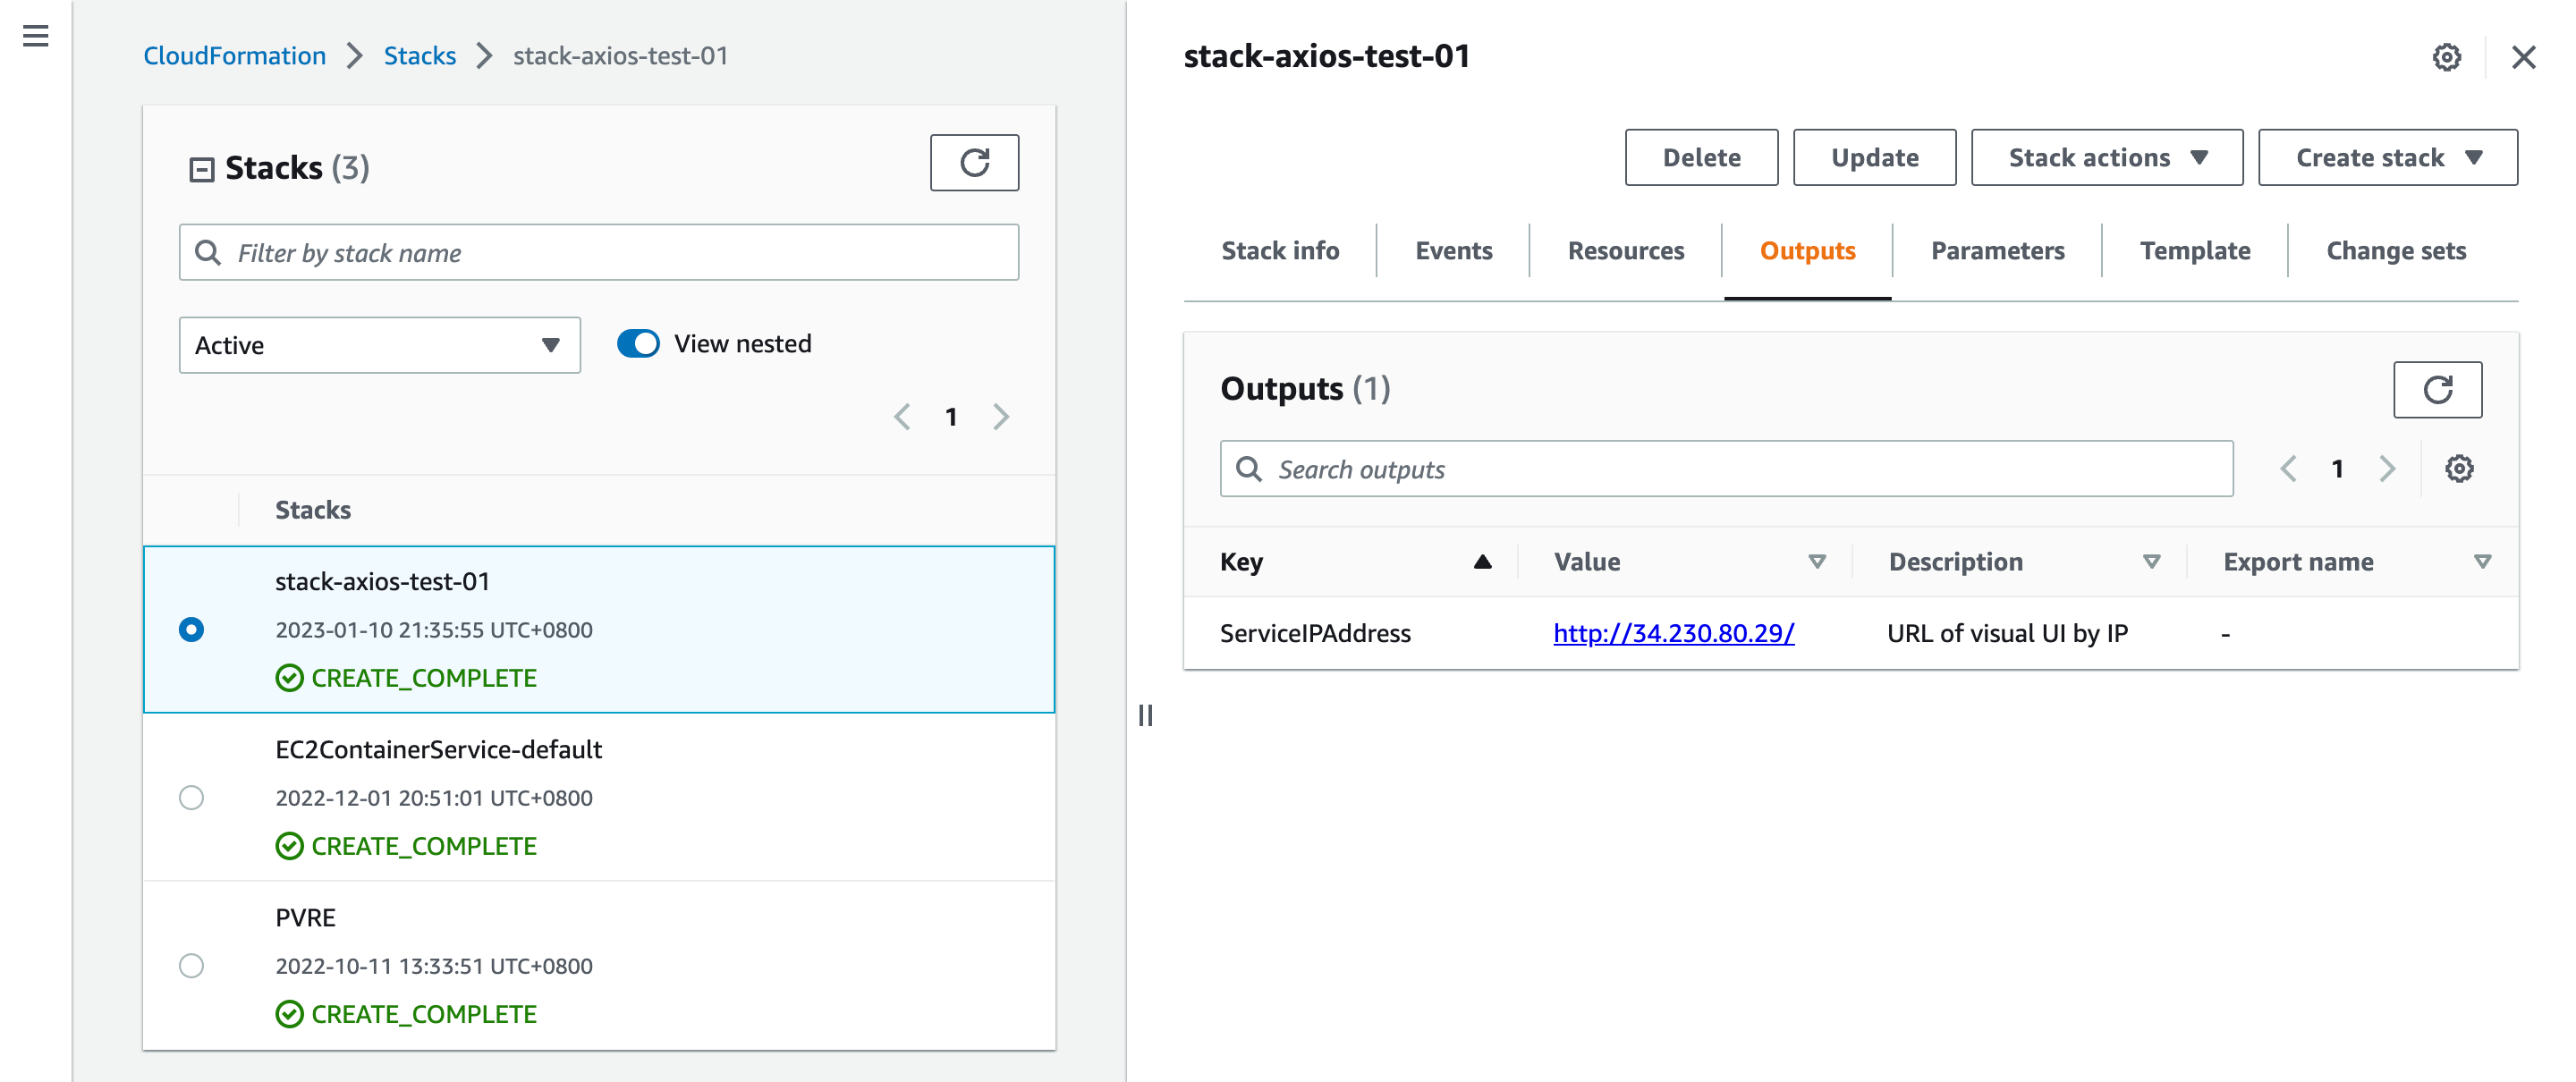Close the stack detail panel
This screenshot has height=1082, width=2576.
click(x=2523, y=58)
